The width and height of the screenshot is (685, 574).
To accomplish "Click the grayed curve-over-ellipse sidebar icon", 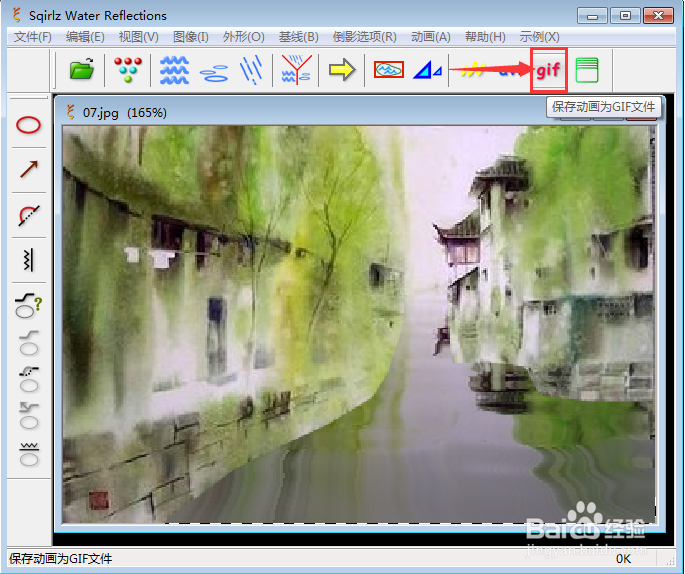I will tap(29, 342).
